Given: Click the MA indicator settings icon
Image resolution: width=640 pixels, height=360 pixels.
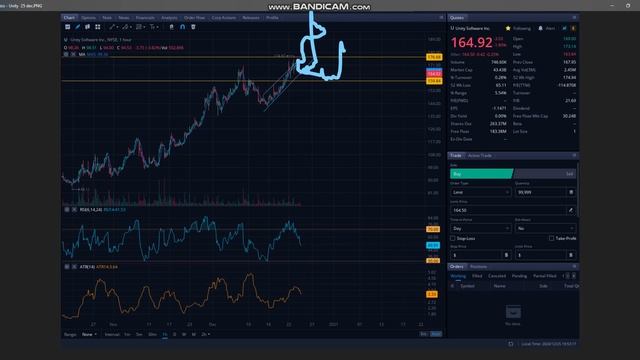Looking at the screenshot, I should 66,54.
